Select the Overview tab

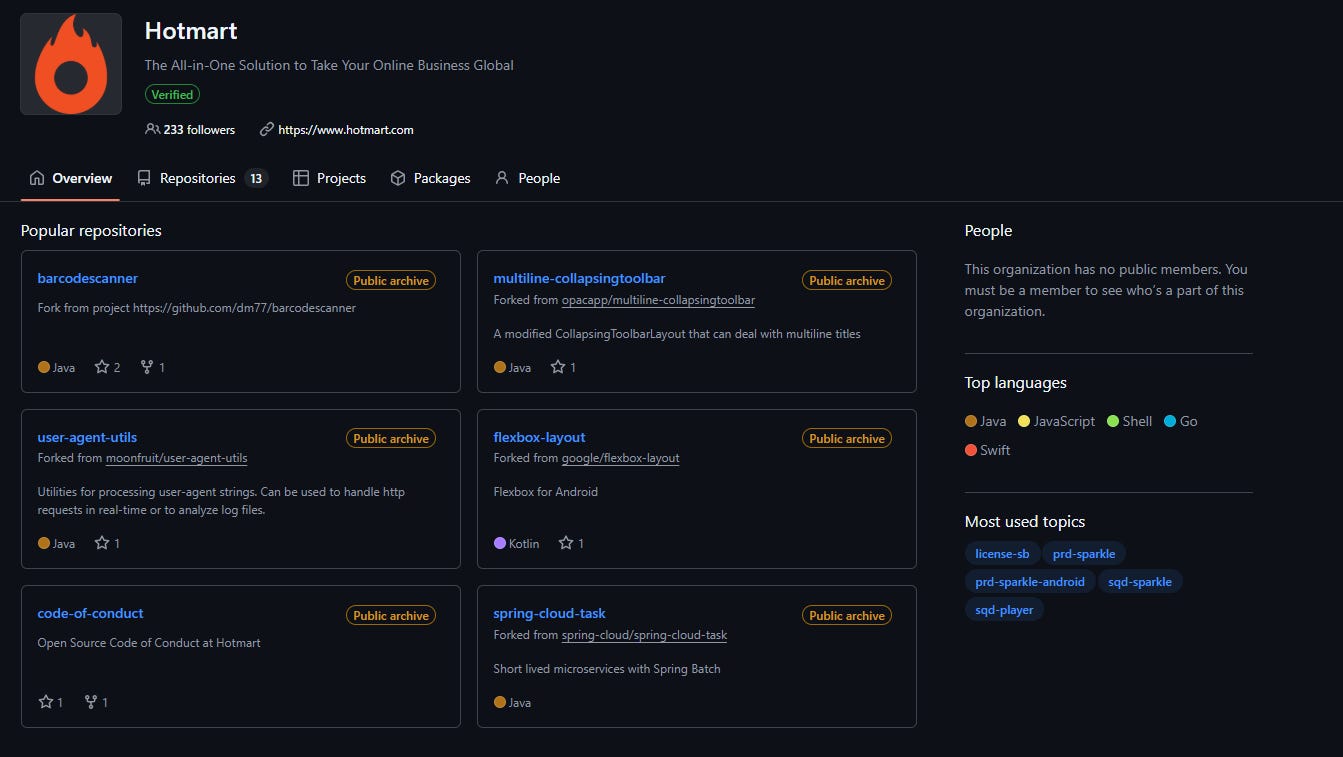click(x=70, y=178)
